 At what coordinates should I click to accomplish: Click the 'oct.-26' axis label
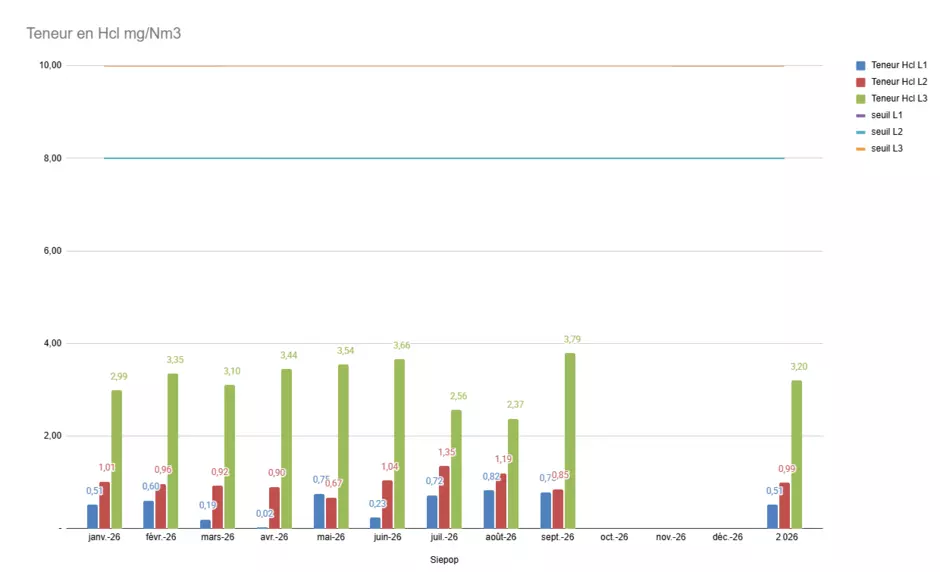614,537
